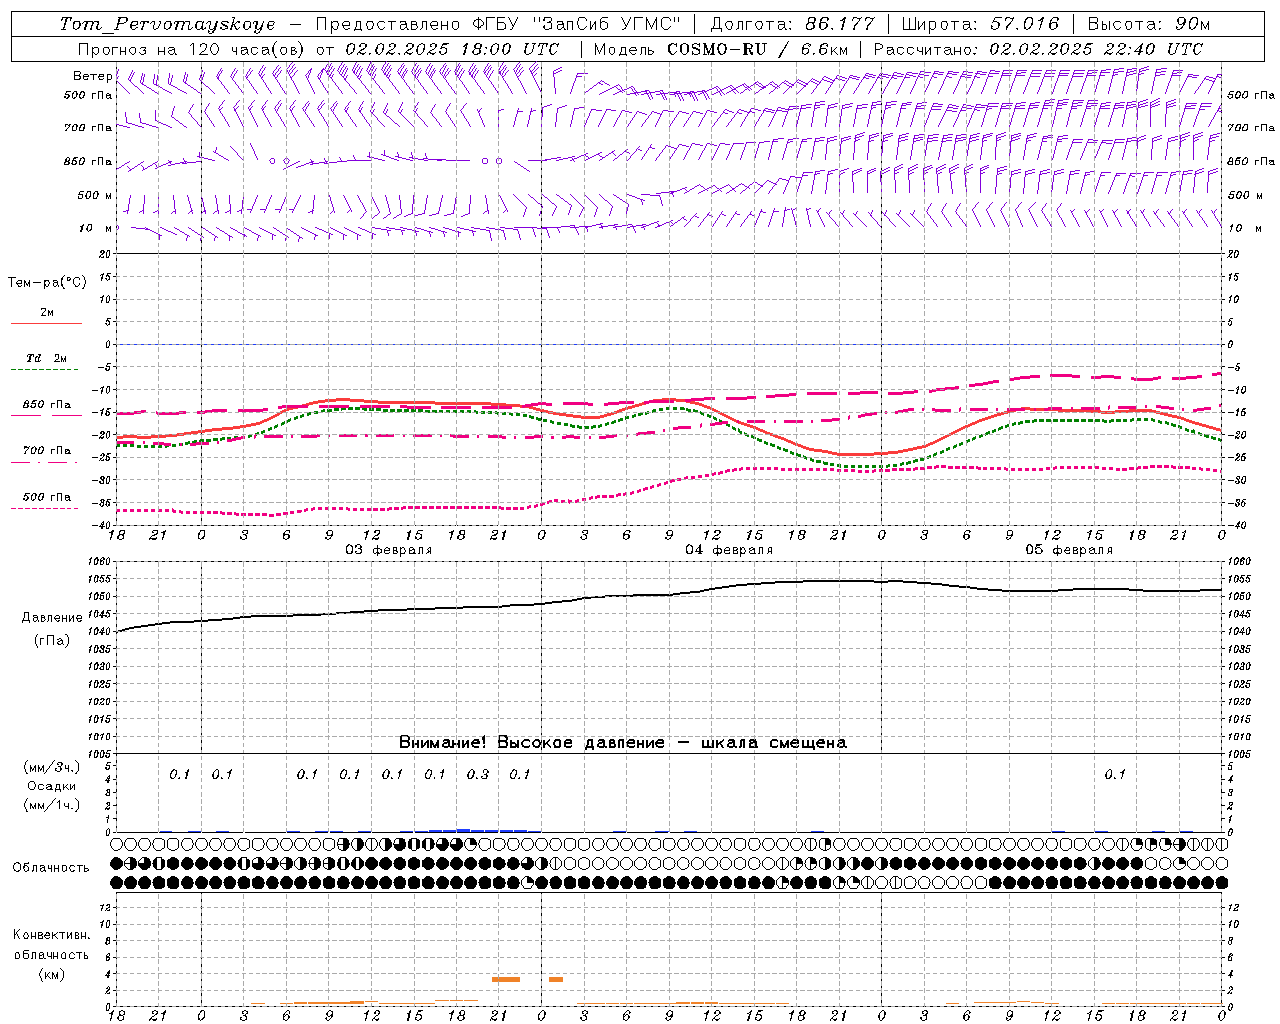The width and height of the screenshot is (1280, 1024).
Task: Click the 04 февраля date label
Action: coord(729,550)
